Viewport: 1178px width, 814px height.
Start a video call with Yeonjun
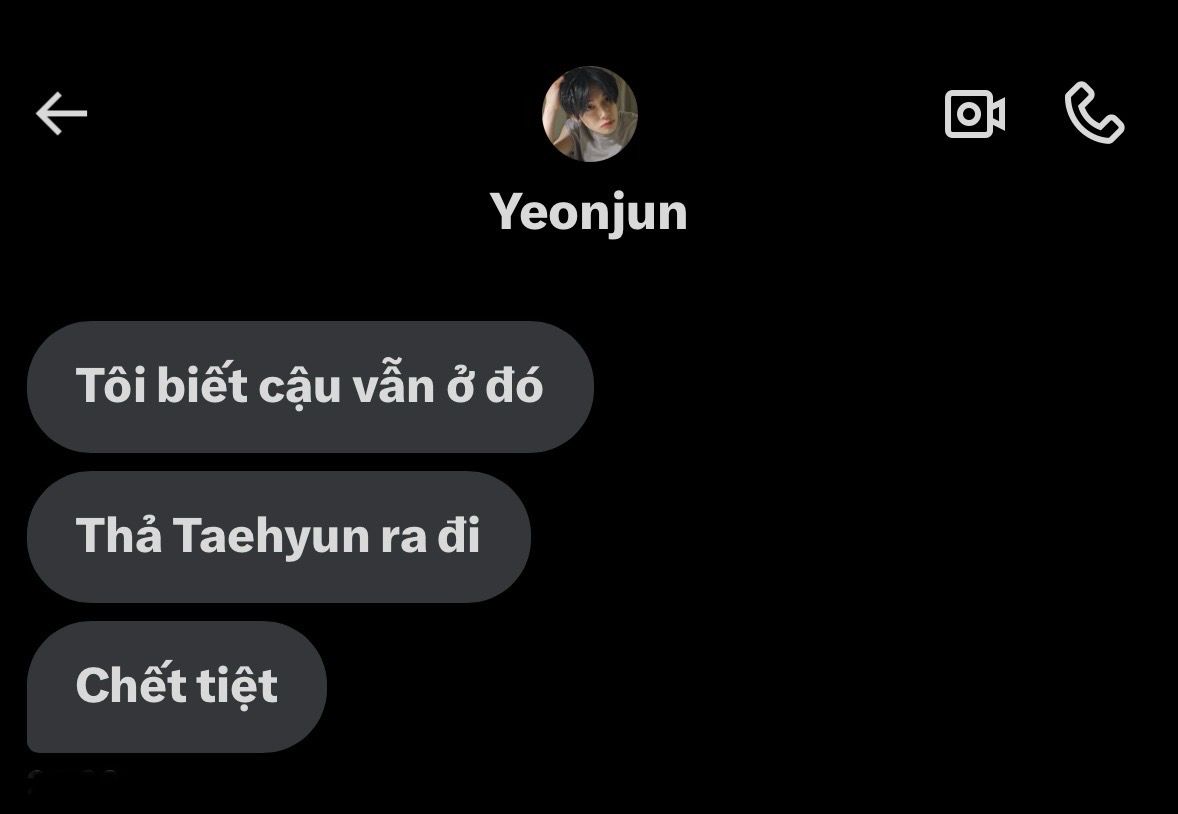(x=974, y=113)
